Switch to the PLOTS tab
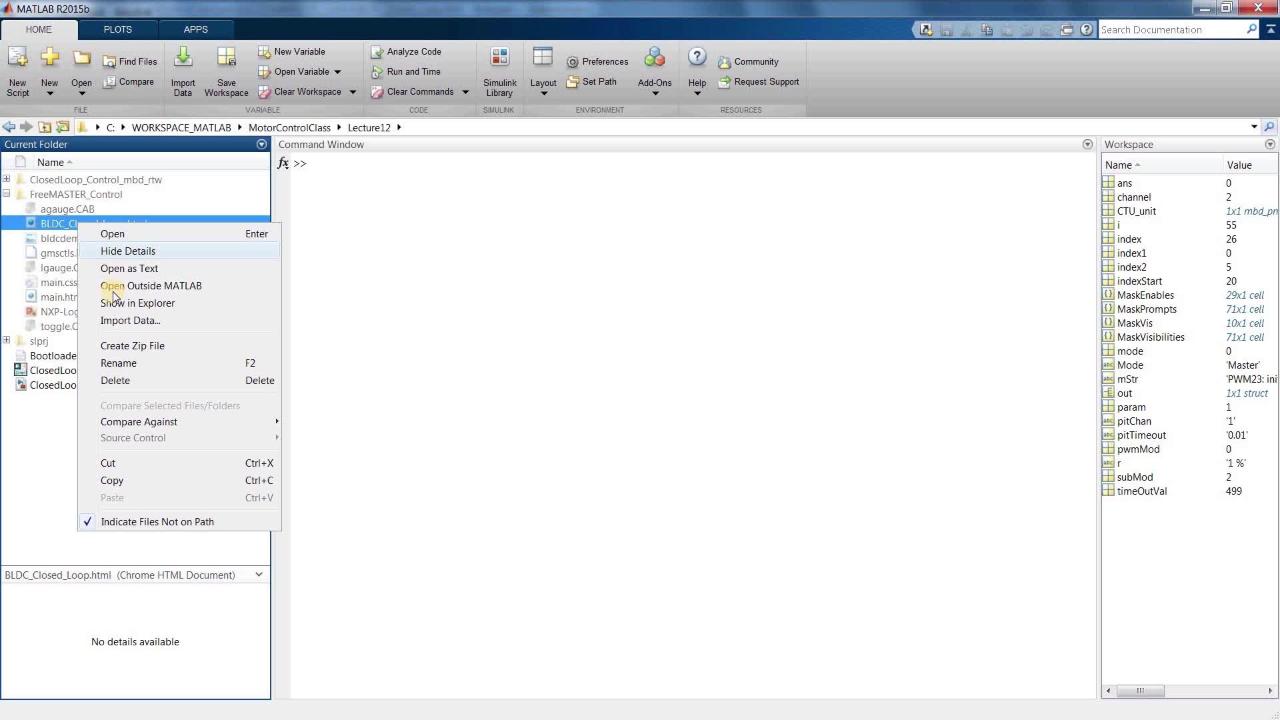The width and height of the screenshot is (1280, 720). (x=117, y=29)
